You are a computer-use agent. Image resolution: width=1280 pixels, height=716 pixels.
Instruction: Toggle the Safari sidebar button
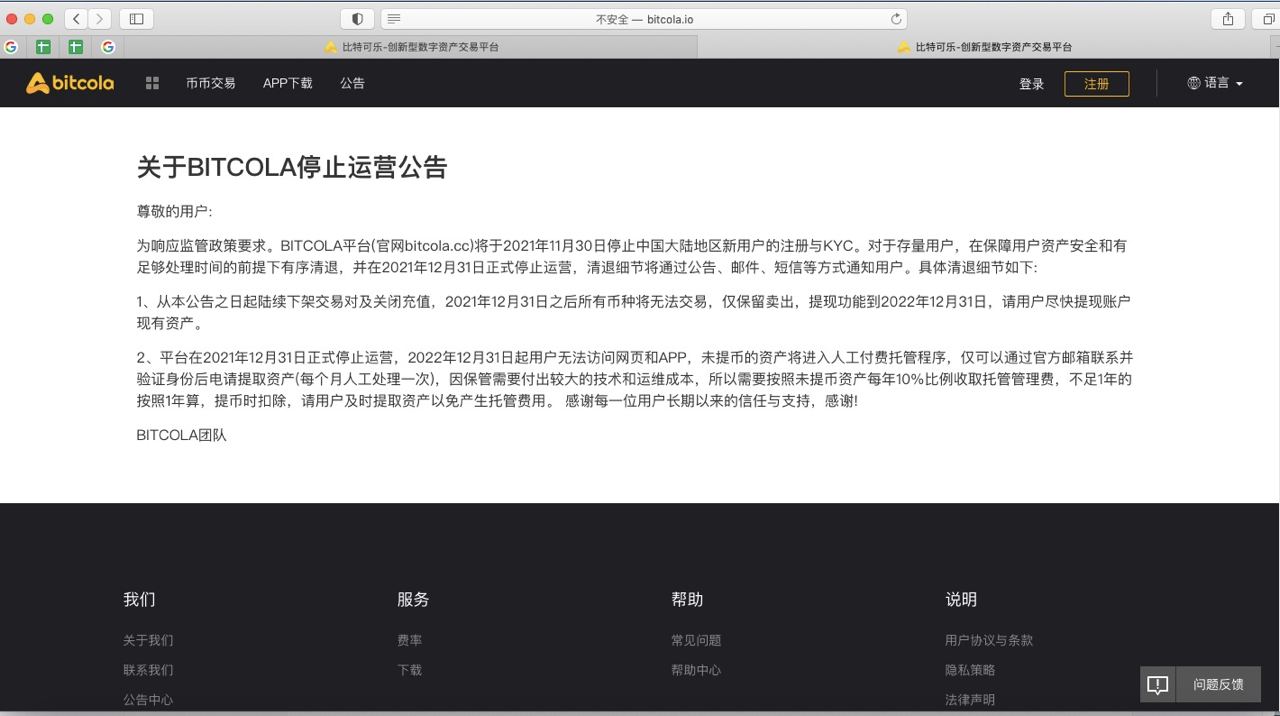tap(137, 18)
